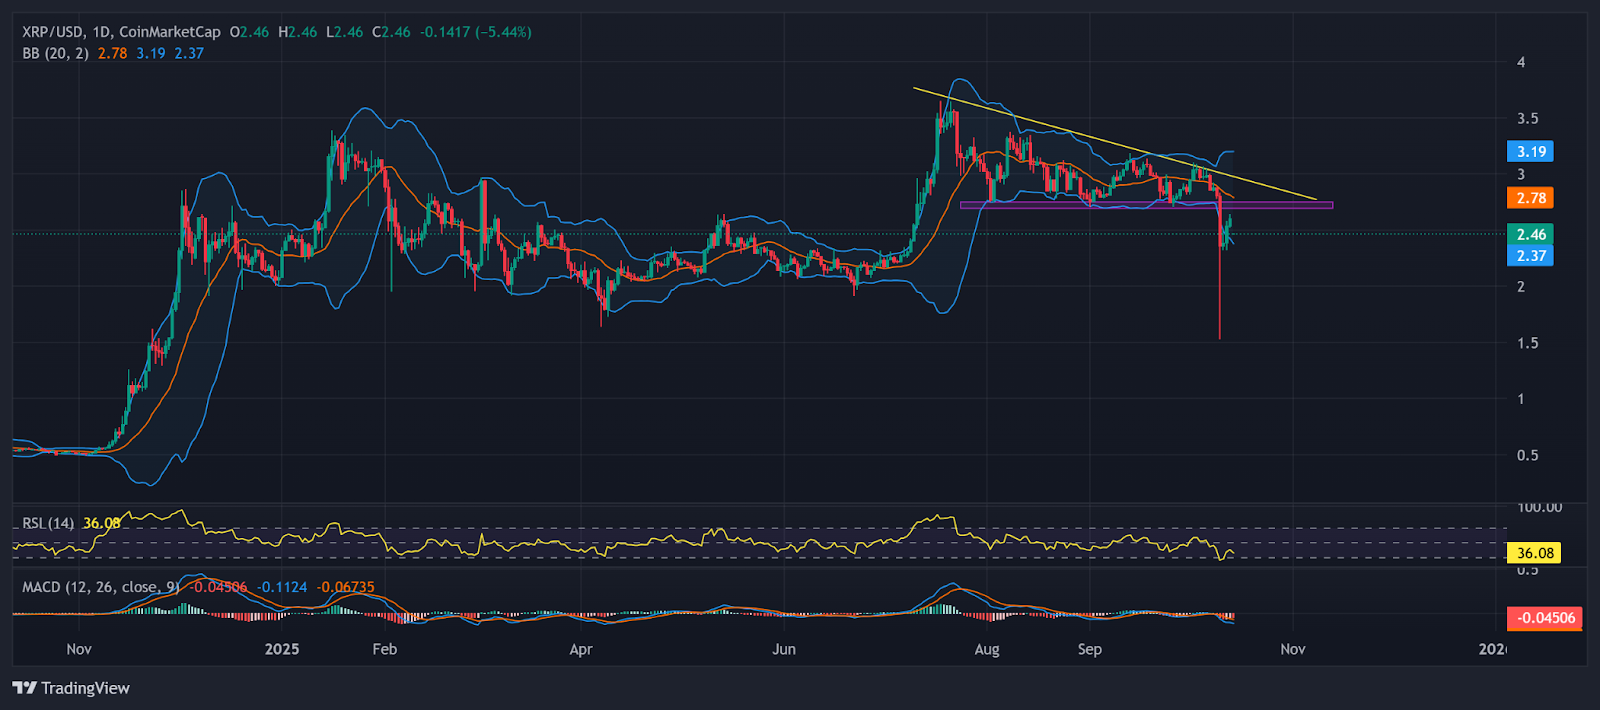Click the 3.5 level on price axis
Image resolution: width=1600 pixels, height=710 pixels.
pos(1527,118)
